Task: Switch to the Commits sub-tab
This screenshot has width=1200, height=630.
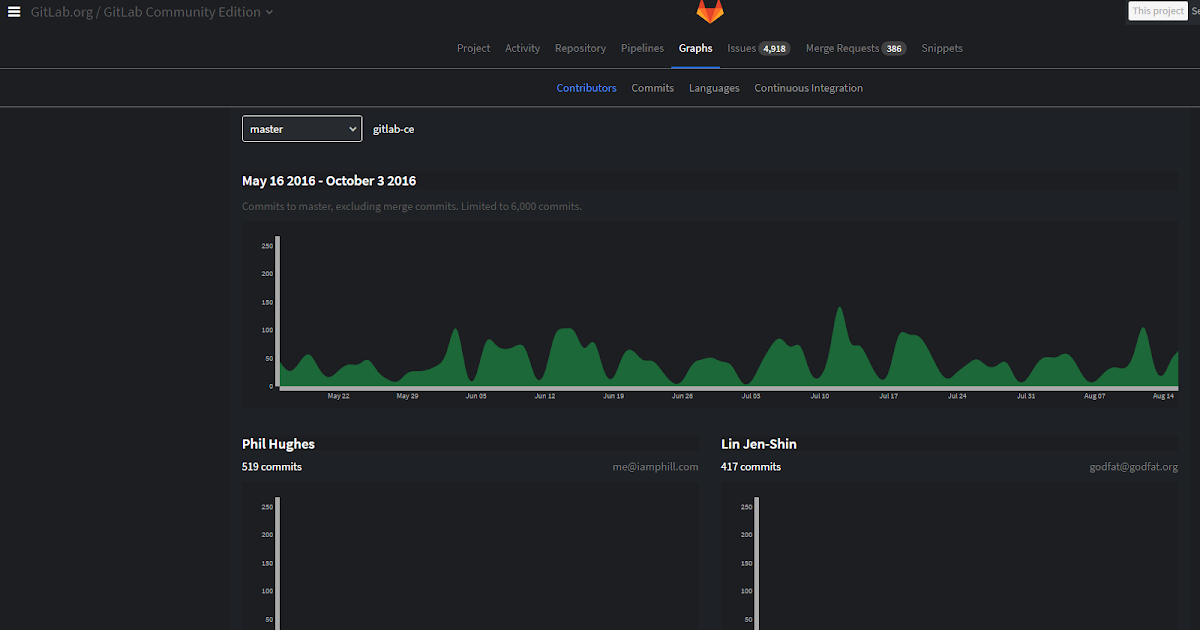Action: tap(653, 88)
